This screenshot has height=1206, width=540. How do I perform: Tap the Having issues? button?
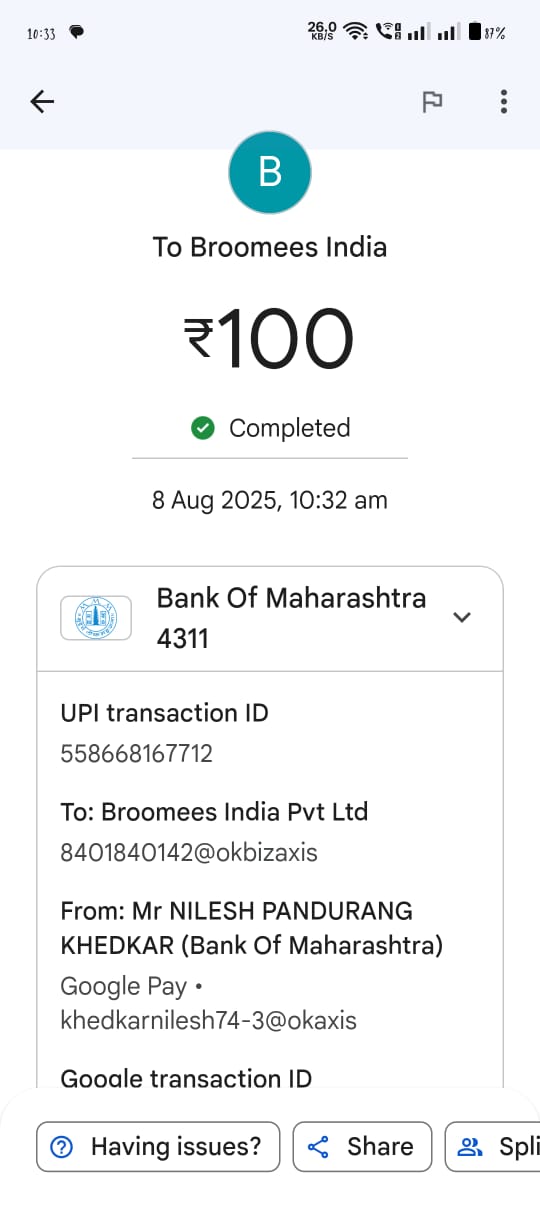point(159,1146)
